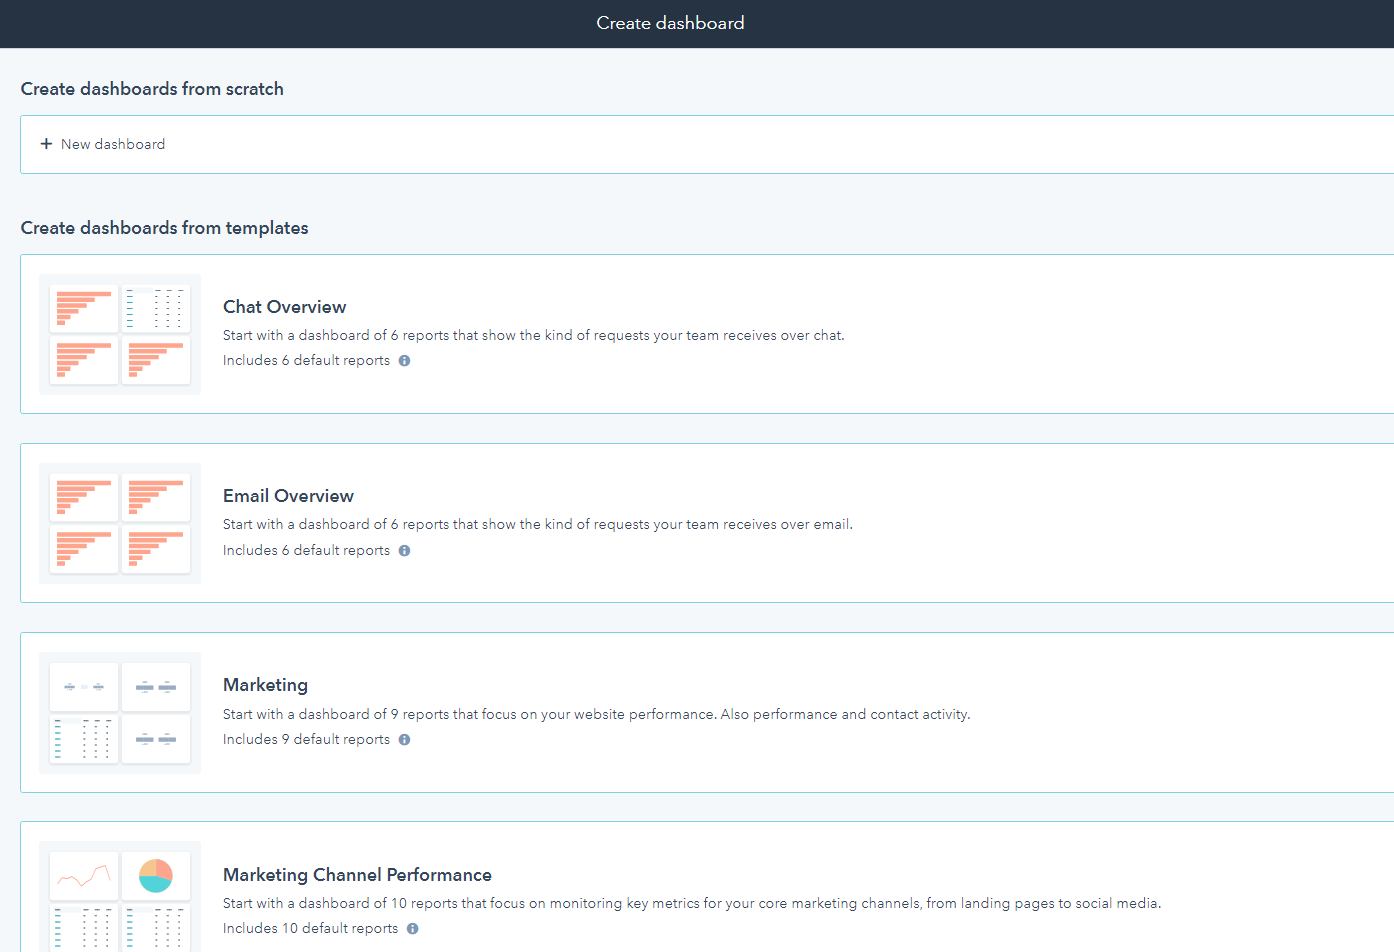Choose the Marketing template title

click(266, 685)
